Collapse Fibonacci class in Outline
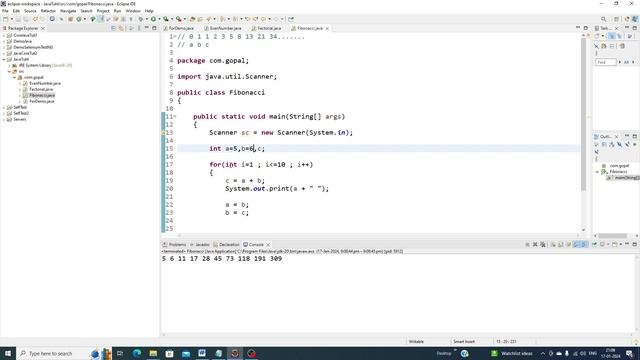640x360 pixels. coord(598,172)
